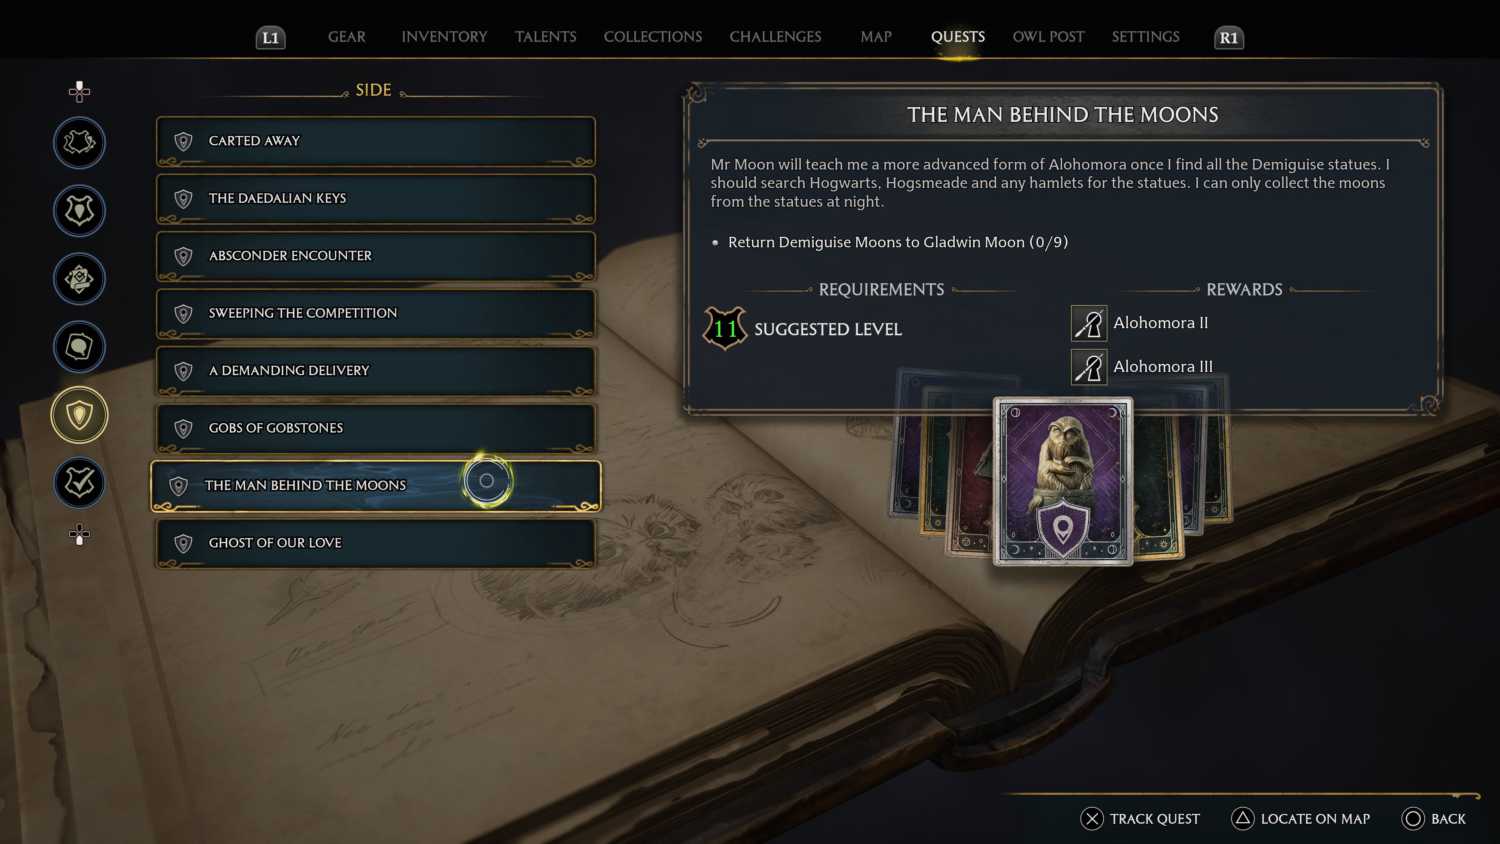Open the completed quests checkmark icon
The width and height of the screenshot is (1500, 844).
point(79,483)
